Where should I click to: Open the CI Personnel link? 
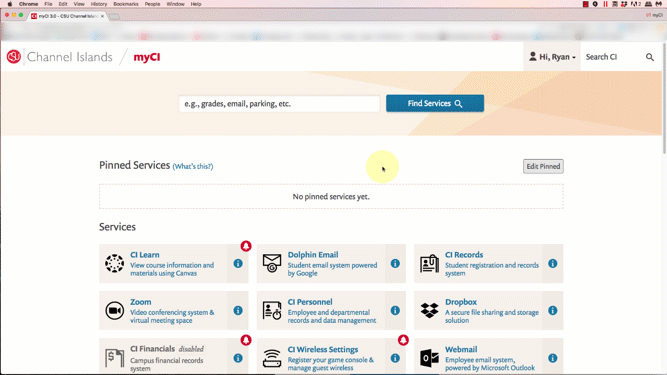(310, 302)
